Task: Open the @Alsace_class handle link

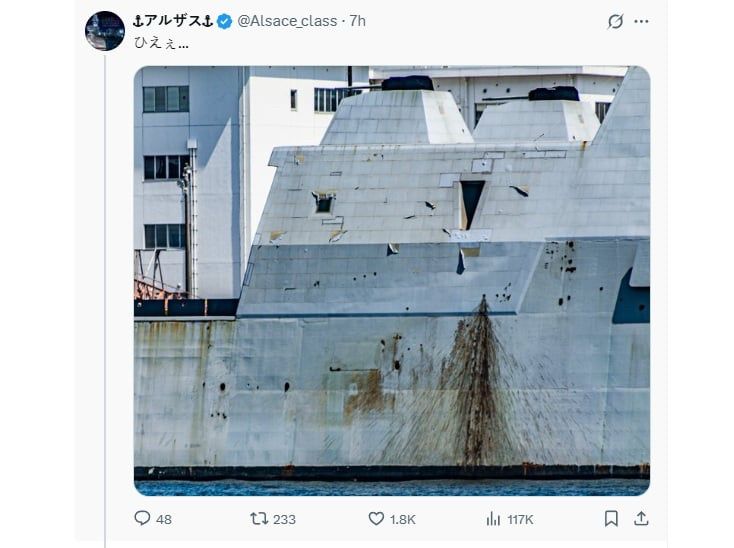Action: [x=287, y=21]
